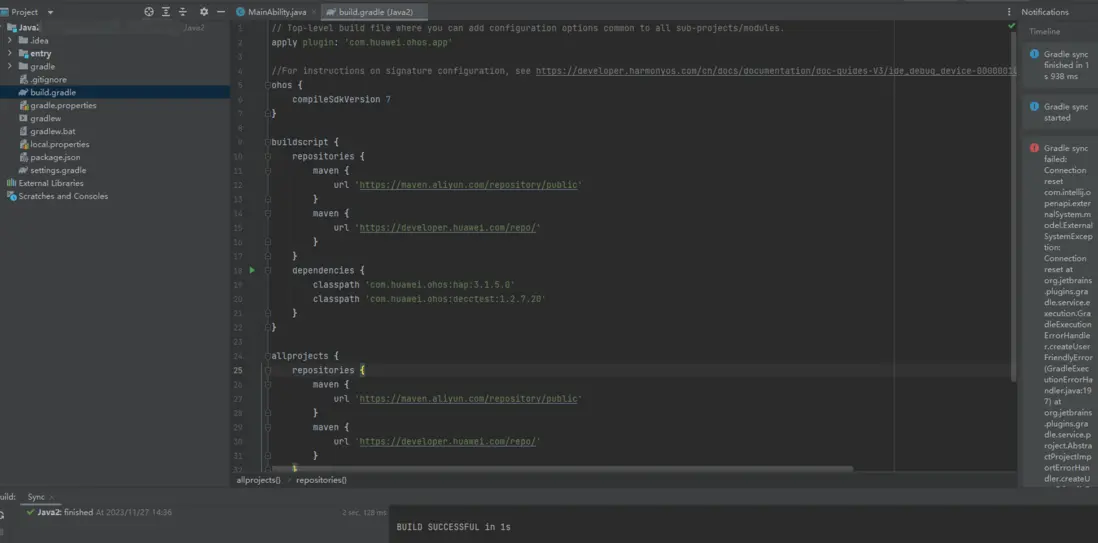
Task: Collapse the ohos block fold marker
Action: [268, 85]
